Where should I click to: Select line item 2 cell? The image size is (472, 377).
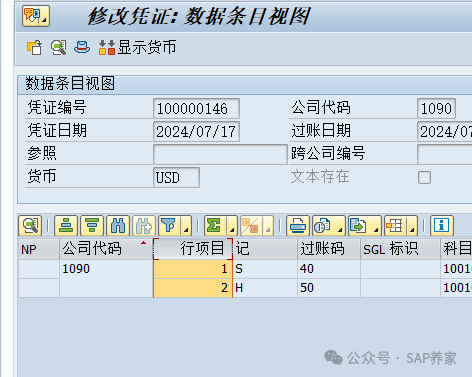pos(193,288)
